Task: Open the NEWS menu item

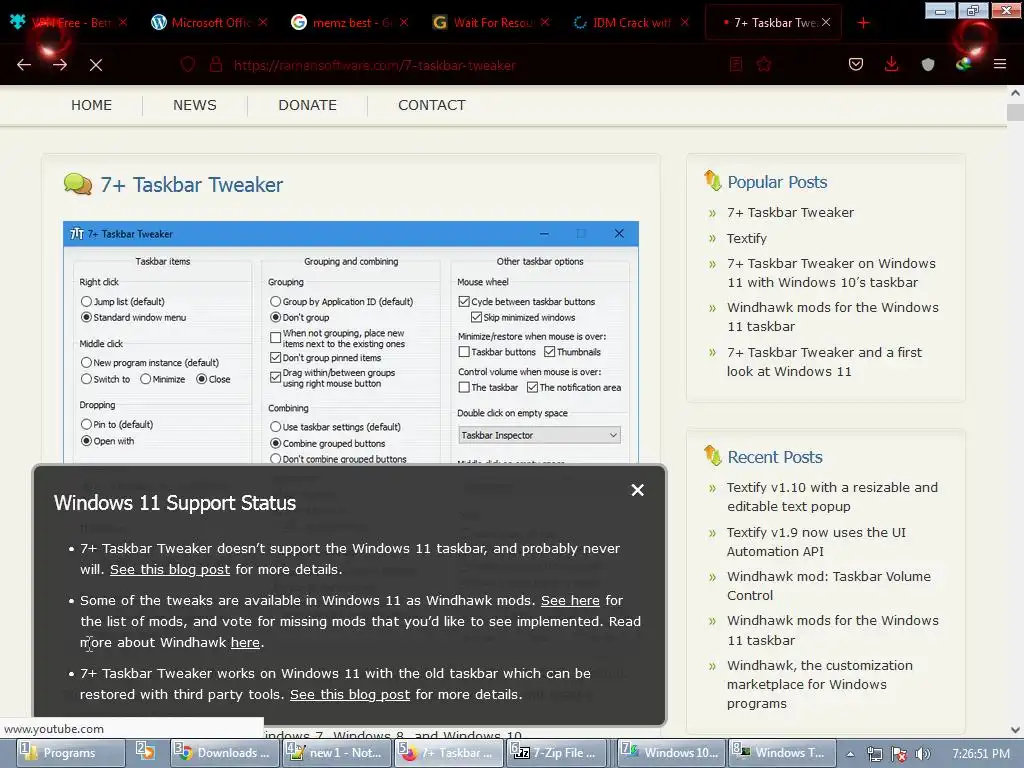Action: 195,105
